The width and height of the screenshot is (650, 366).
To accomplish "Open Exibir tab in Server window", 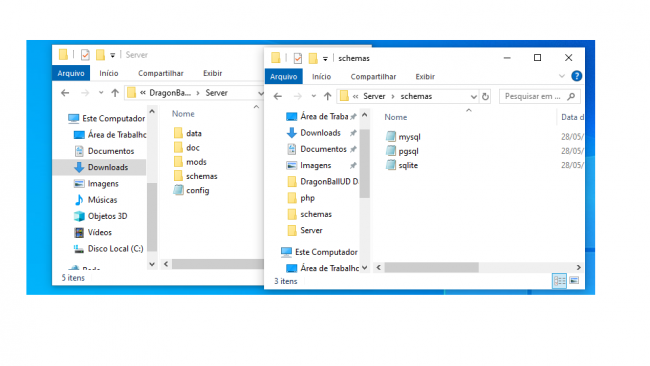I will point(212,73).
